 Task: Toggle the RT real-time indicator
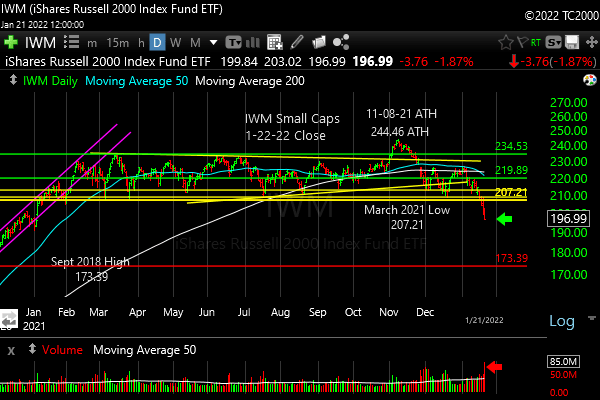(x=536, y=42)
